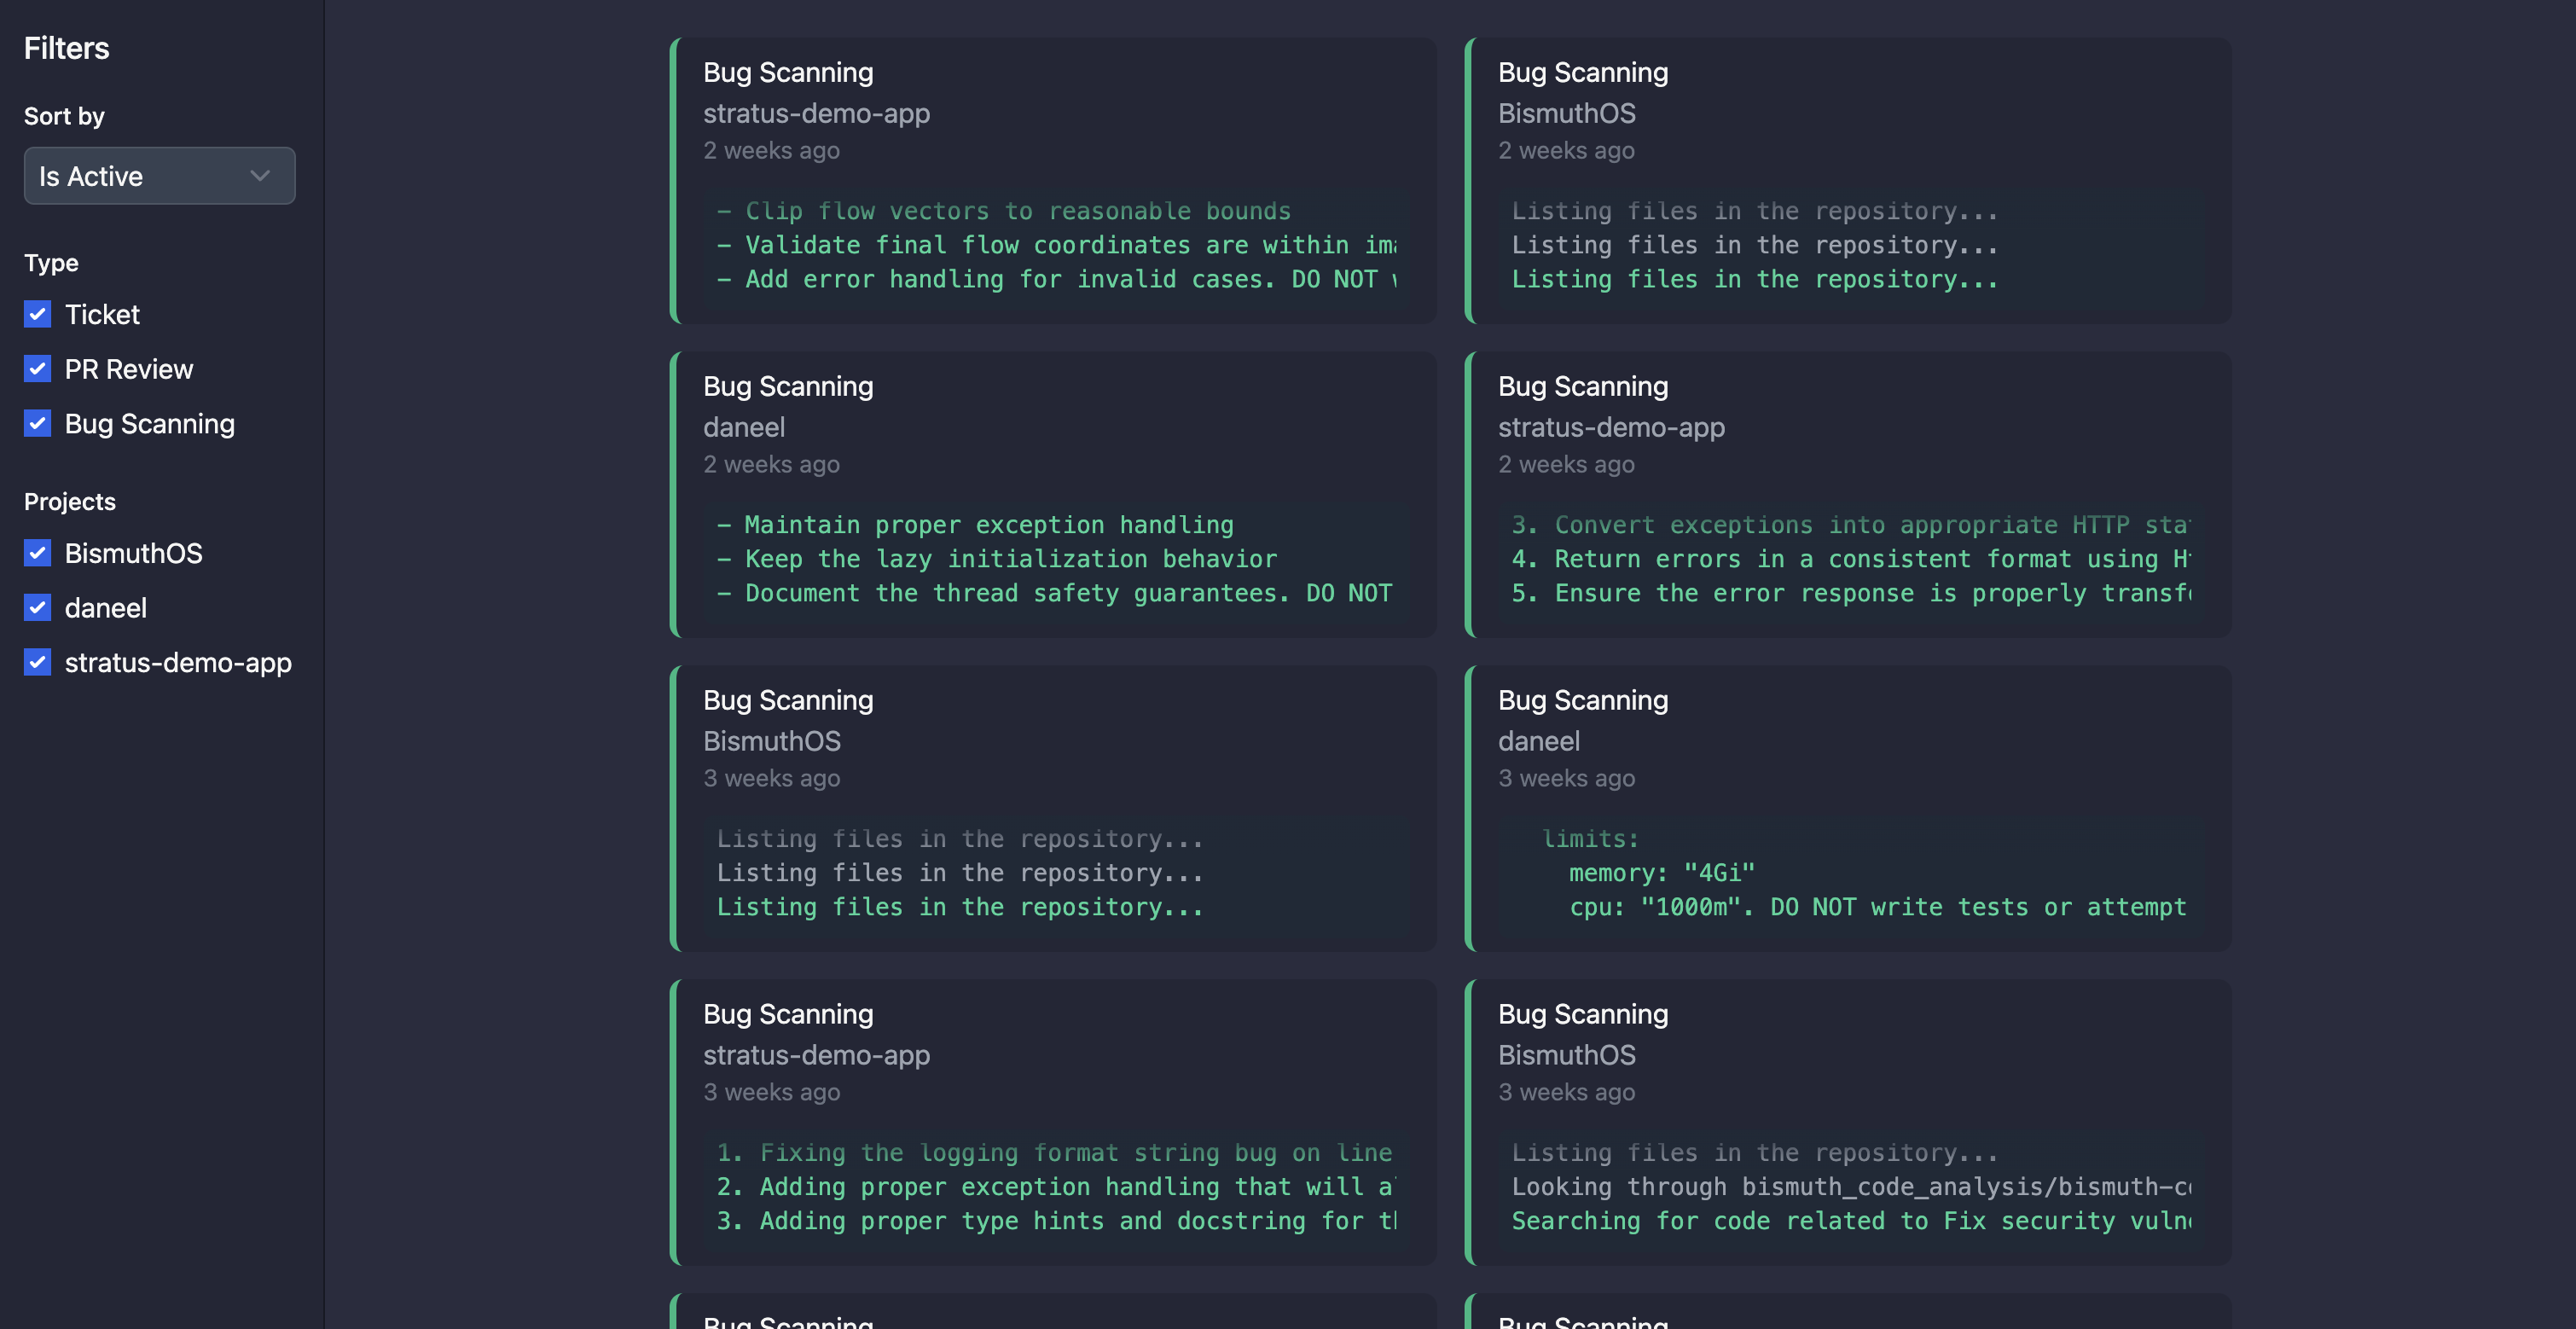
Task: Open daneel card showing memory 4Gi limits
Action: pyautogui.click(x=1848, y=808)
